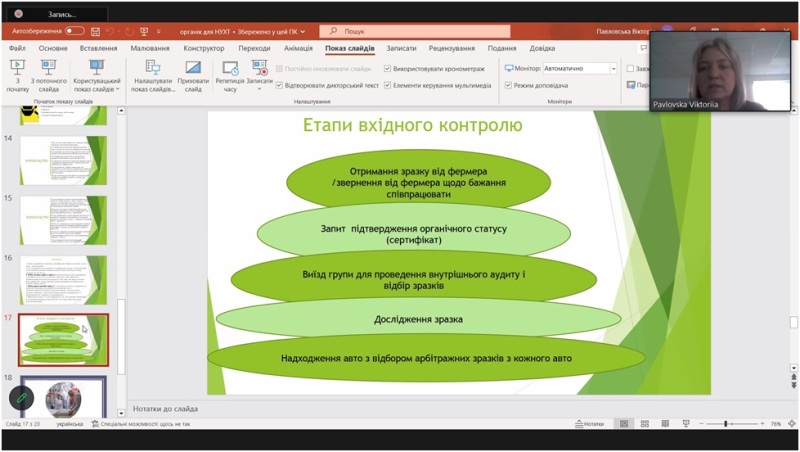Screen dimensions: 800x452
Task: Click zoom in plus button
Action: click(x=762, y=424)
